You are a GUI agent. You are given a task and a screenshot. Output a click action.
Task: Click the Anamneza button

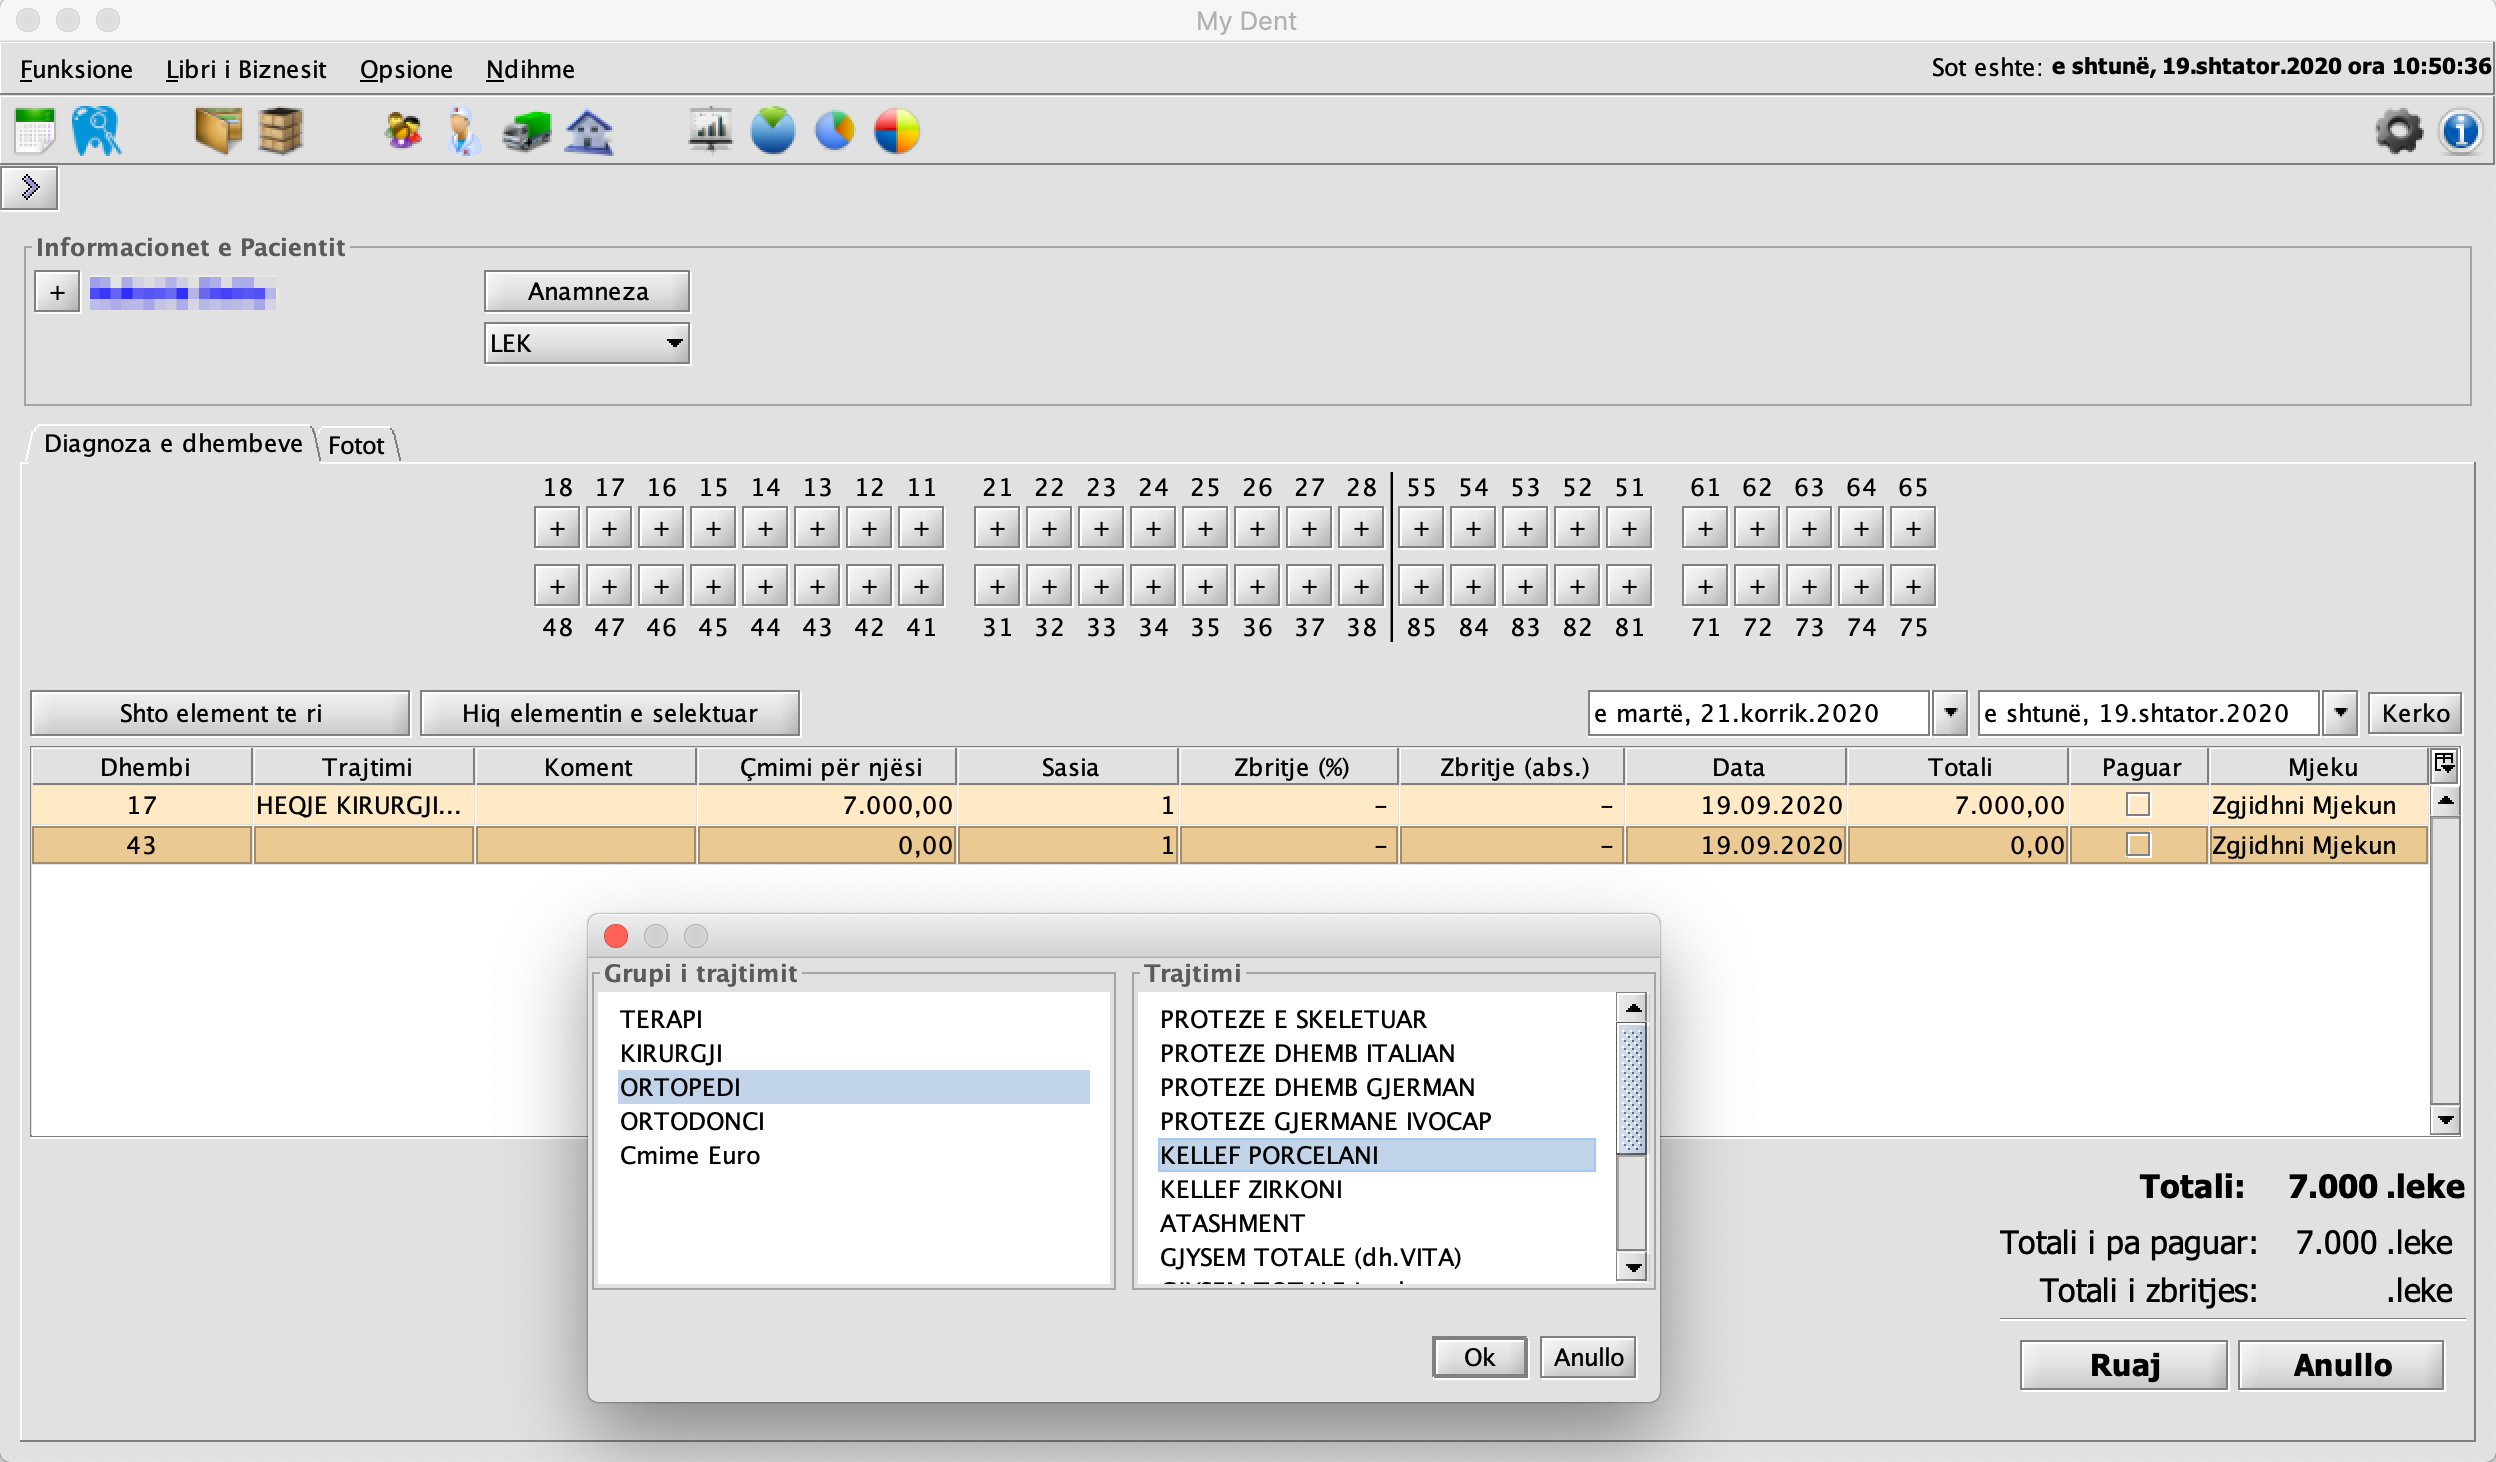pyautogui.click(x=587, y=291)
